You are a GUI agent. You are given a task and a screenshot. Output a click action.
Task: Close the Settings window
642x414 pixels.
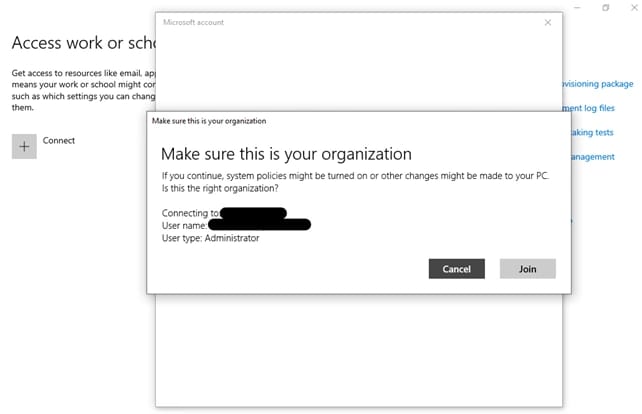[632, 8]
